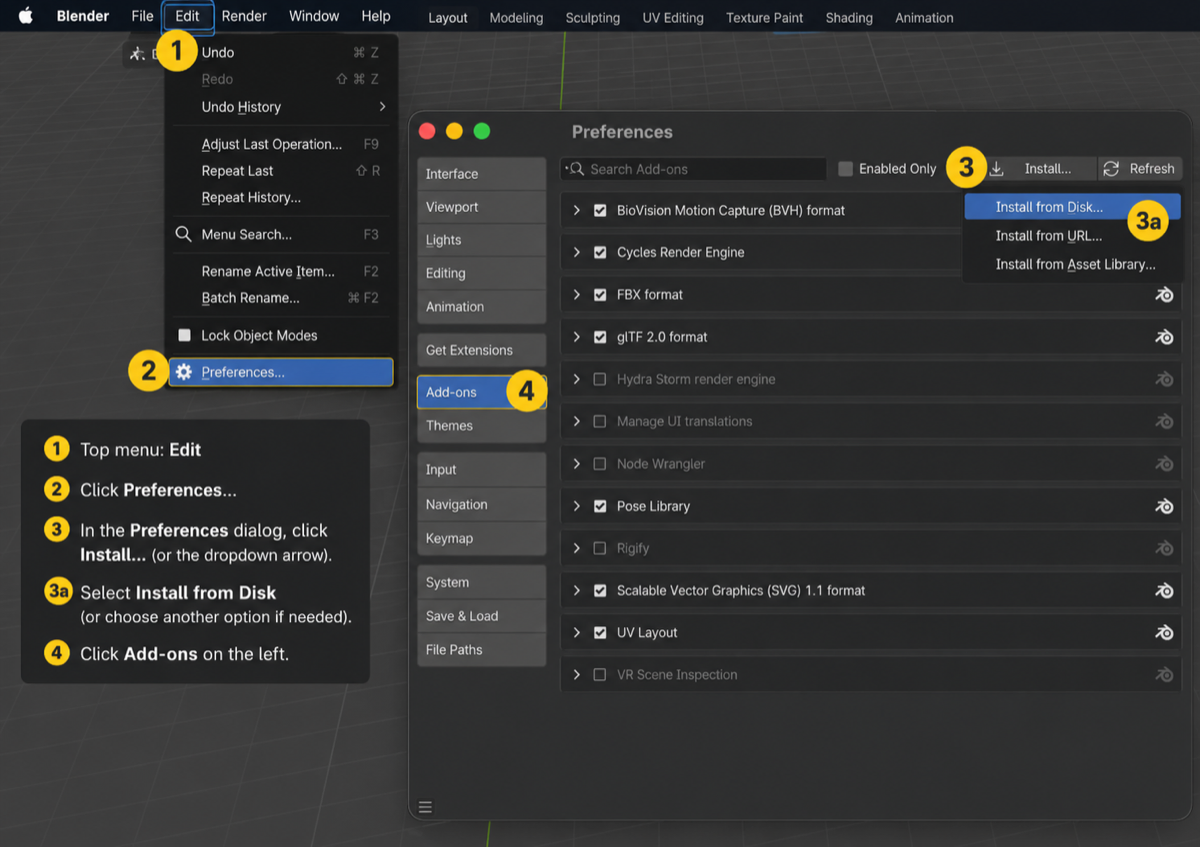Screen dimensions: 1200x847
Task: Open the Window menu
Action: 314,16
